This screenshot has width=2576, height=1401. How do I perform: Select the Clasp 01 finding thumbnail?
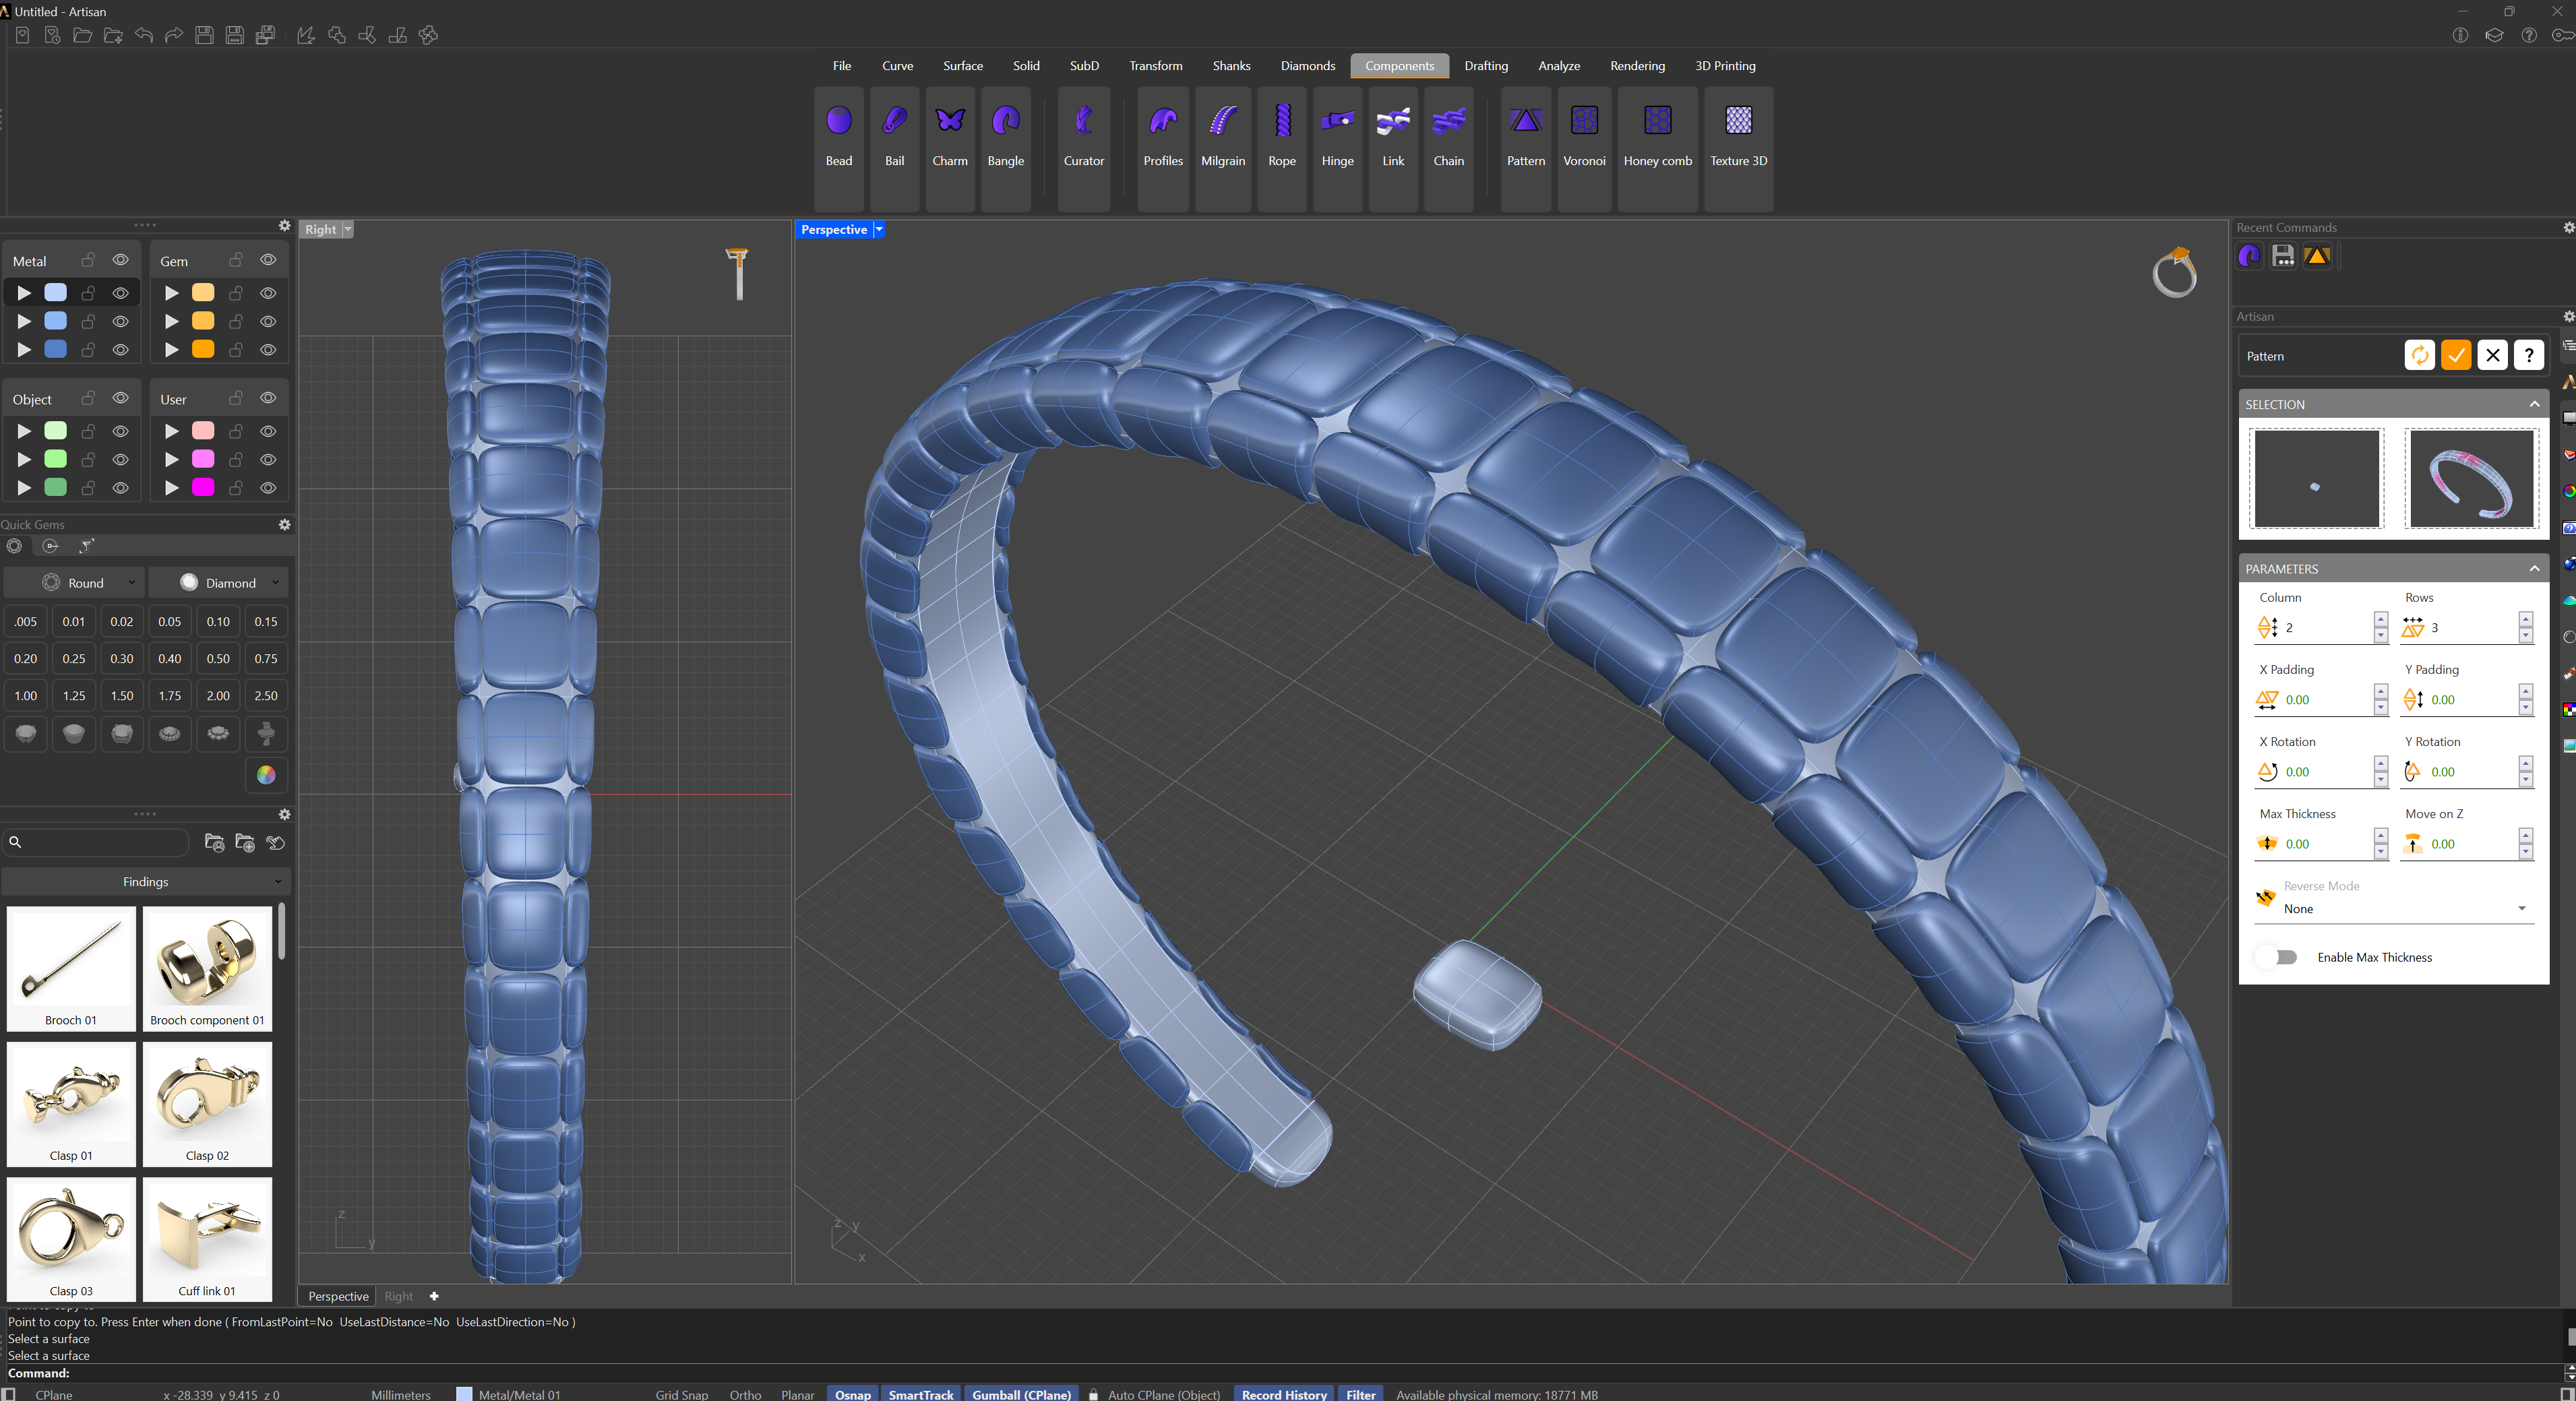click(x=71, y=1104)
